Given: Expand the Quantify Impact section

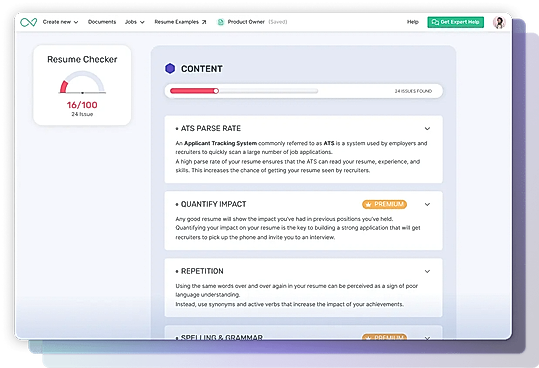Looking at the screenshot, I should [427, 204].
